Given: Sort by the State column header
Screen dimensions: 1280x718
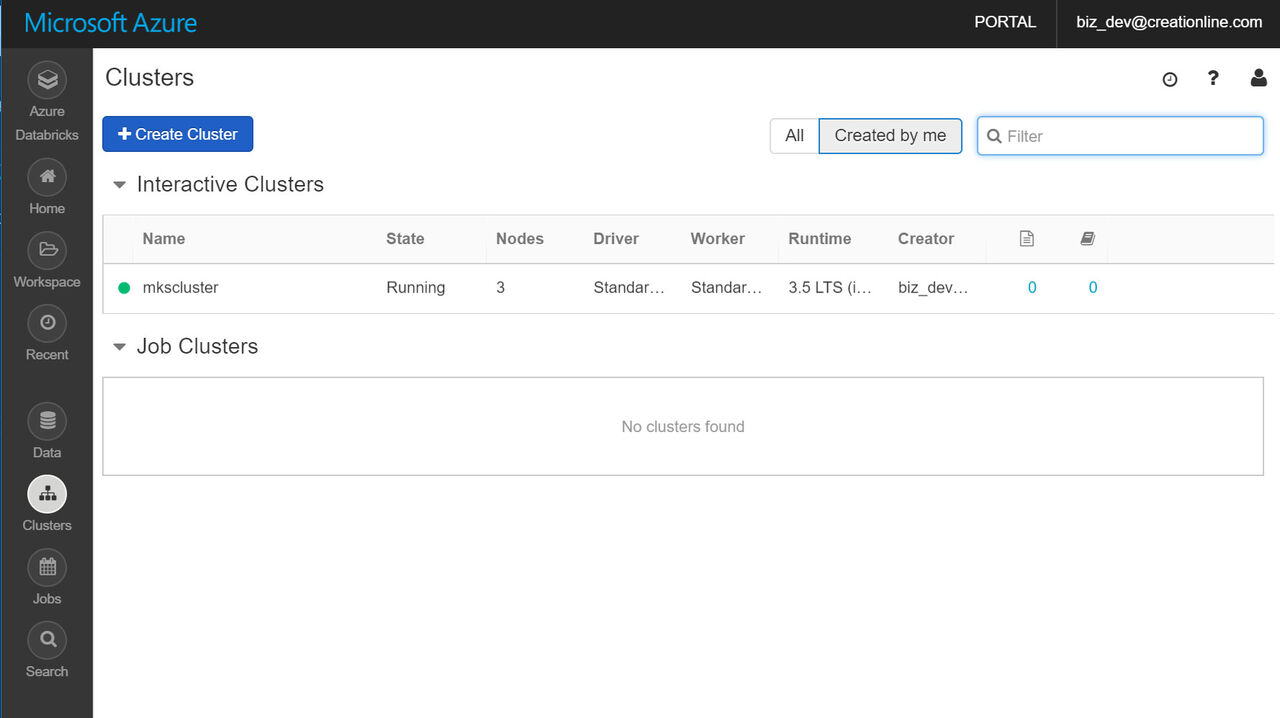Looking at the screenshot, I should click(x=405, y=239).
